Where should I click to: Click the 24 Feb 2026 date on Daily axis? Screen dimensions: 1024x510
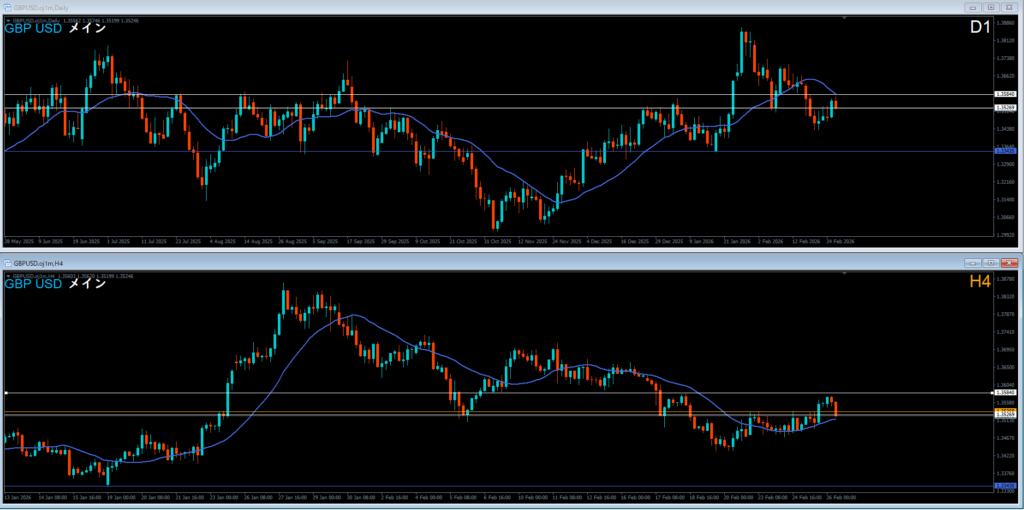pyautogui.click(x=839, y=241)
